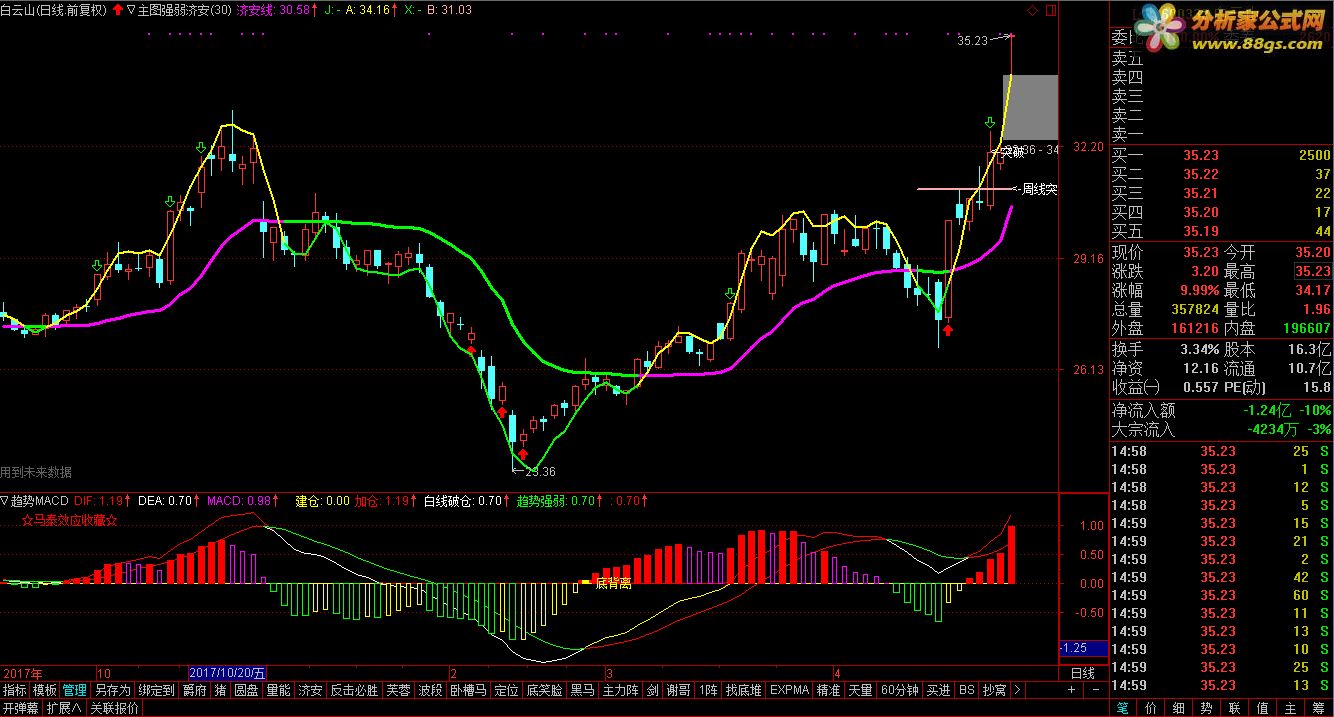
Task: Open the 指标 tab
Action: tap(15, 690)
